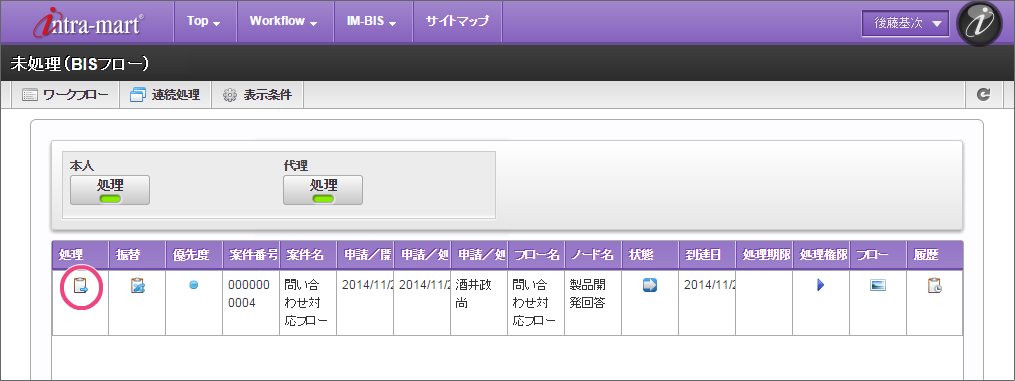Toggle the 代理 処理 button
The height and width of the screenshot is (381, 1015).
(323, 190)
